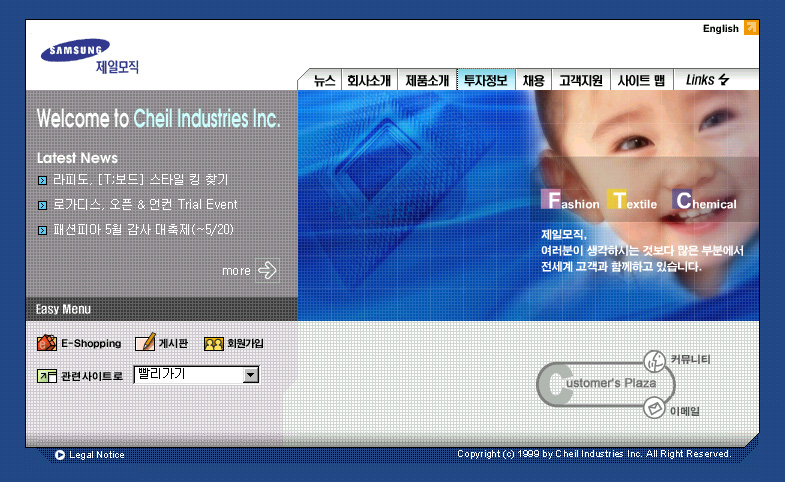The image size is (785, 482).
Task: Open the 사이트 맵 tab
Action: tap(641, 80)
